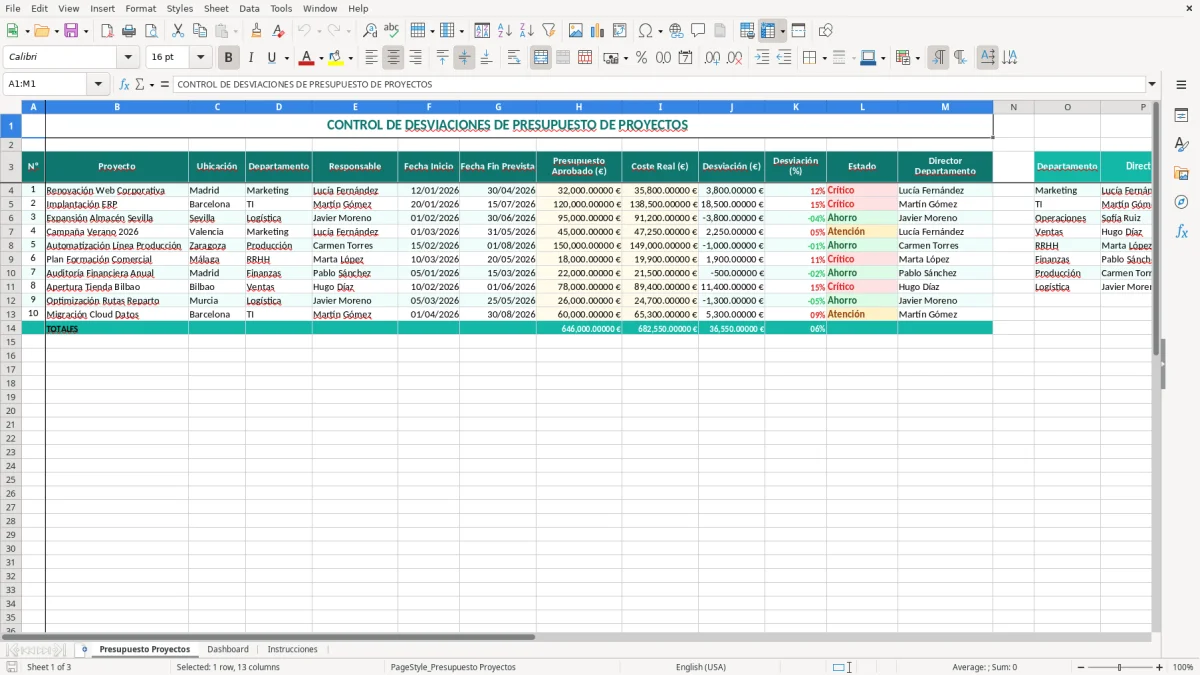Expand the Name Box dropdown
This screenshot has height=675, width=1200.
(x=99, y=84)
